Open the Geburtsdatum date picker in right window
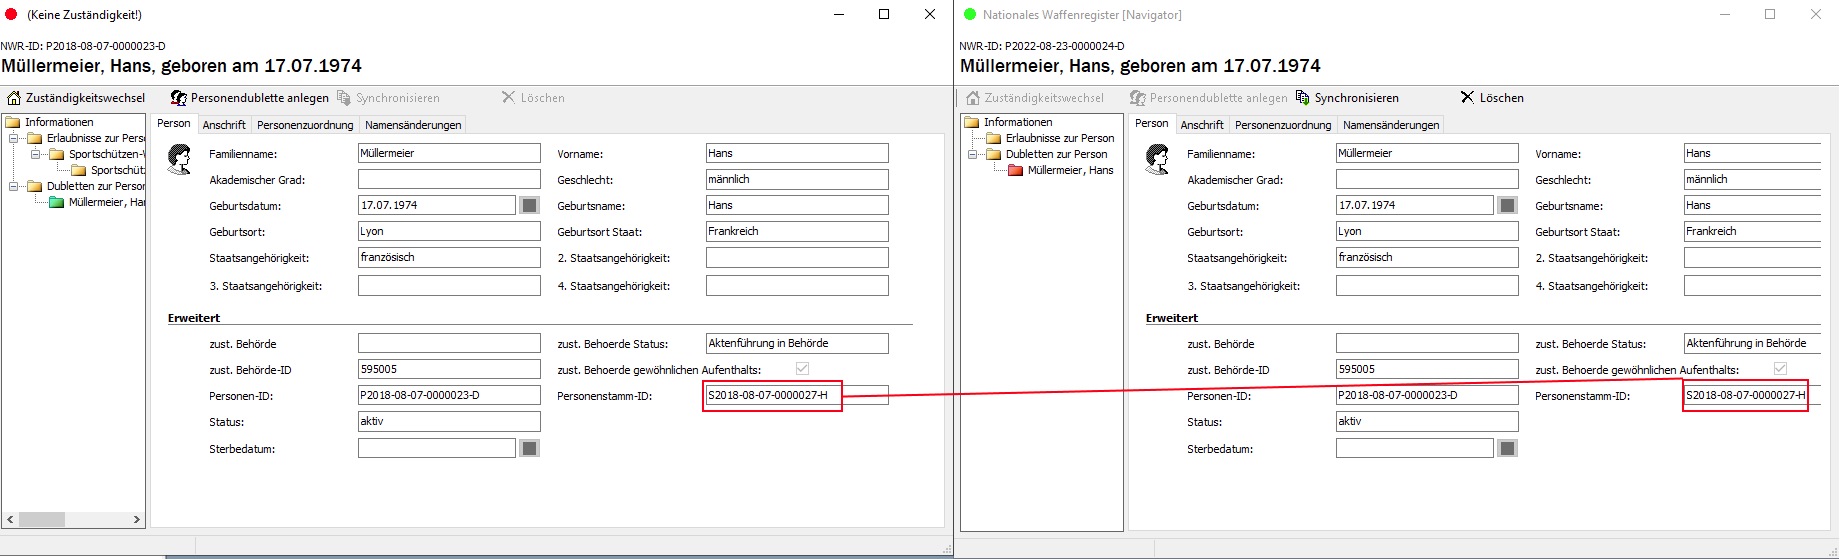Viewport: 1839px width, 559px height. pos(1508,205)
